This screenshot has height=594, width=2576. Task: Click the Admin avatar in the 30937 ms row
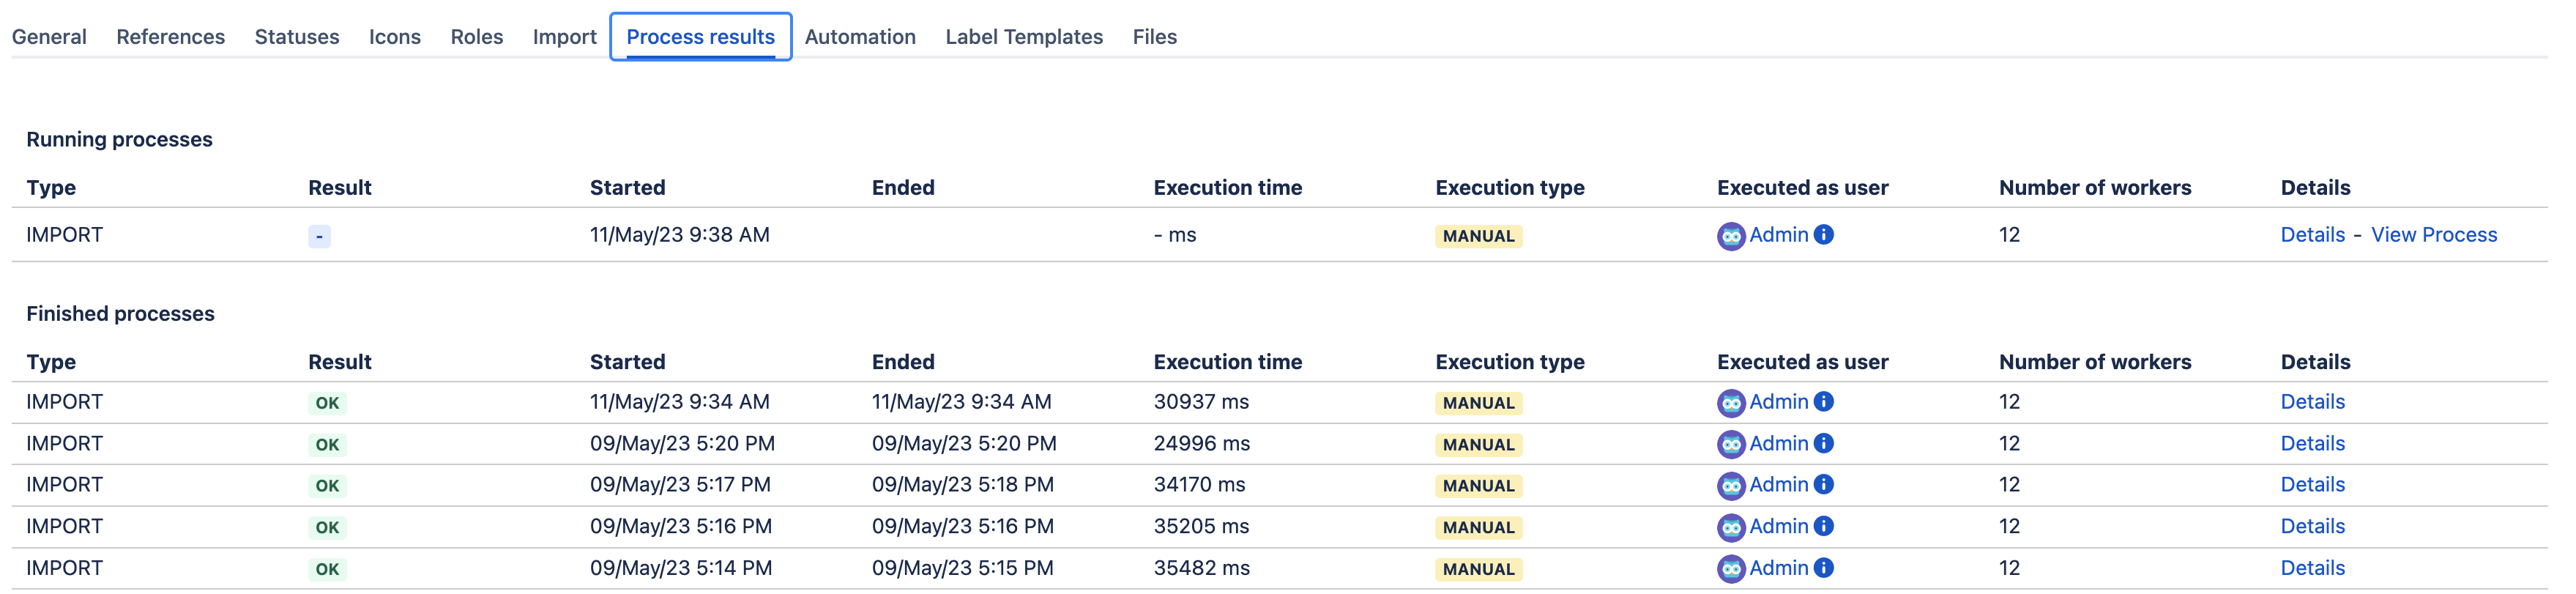1731,403
